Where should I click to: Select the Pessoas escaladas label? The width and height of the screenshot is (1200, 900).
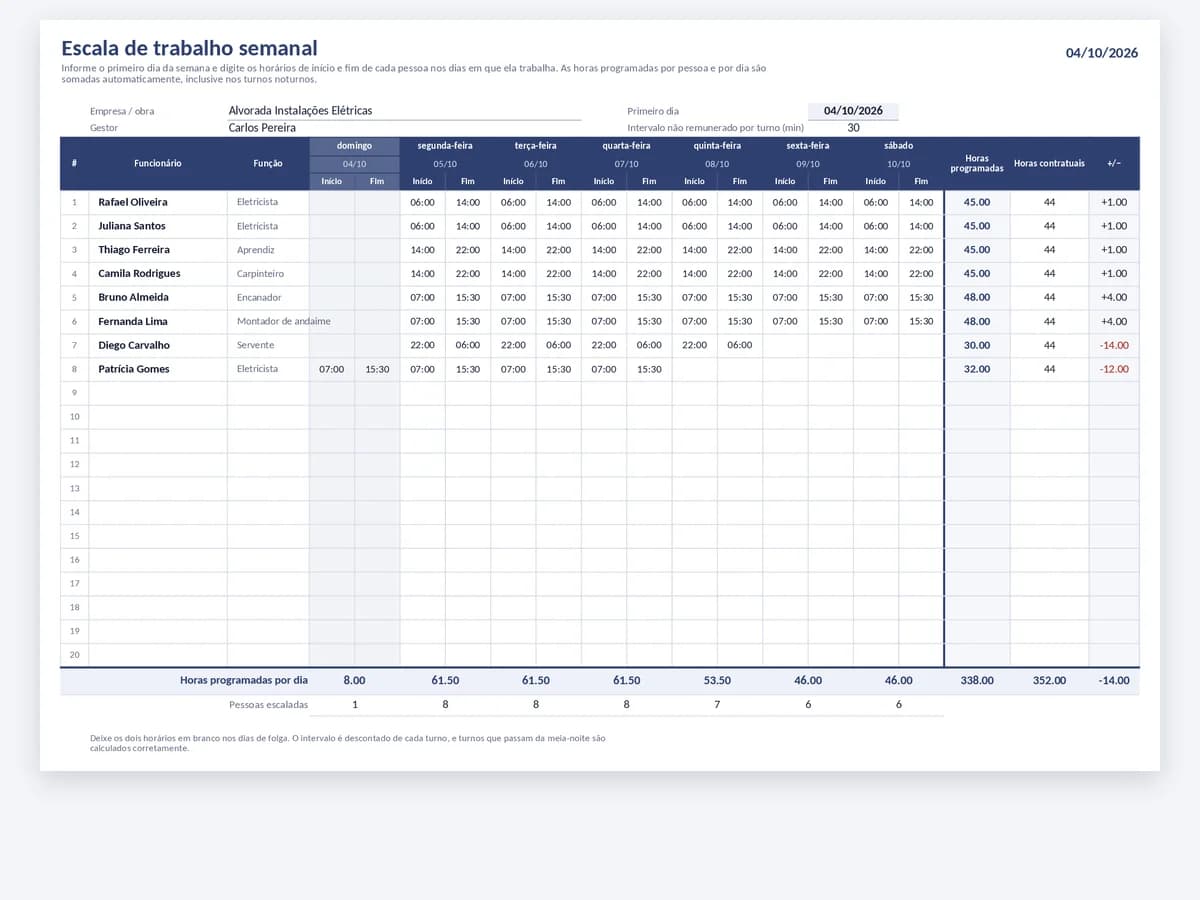coord(268,704)
